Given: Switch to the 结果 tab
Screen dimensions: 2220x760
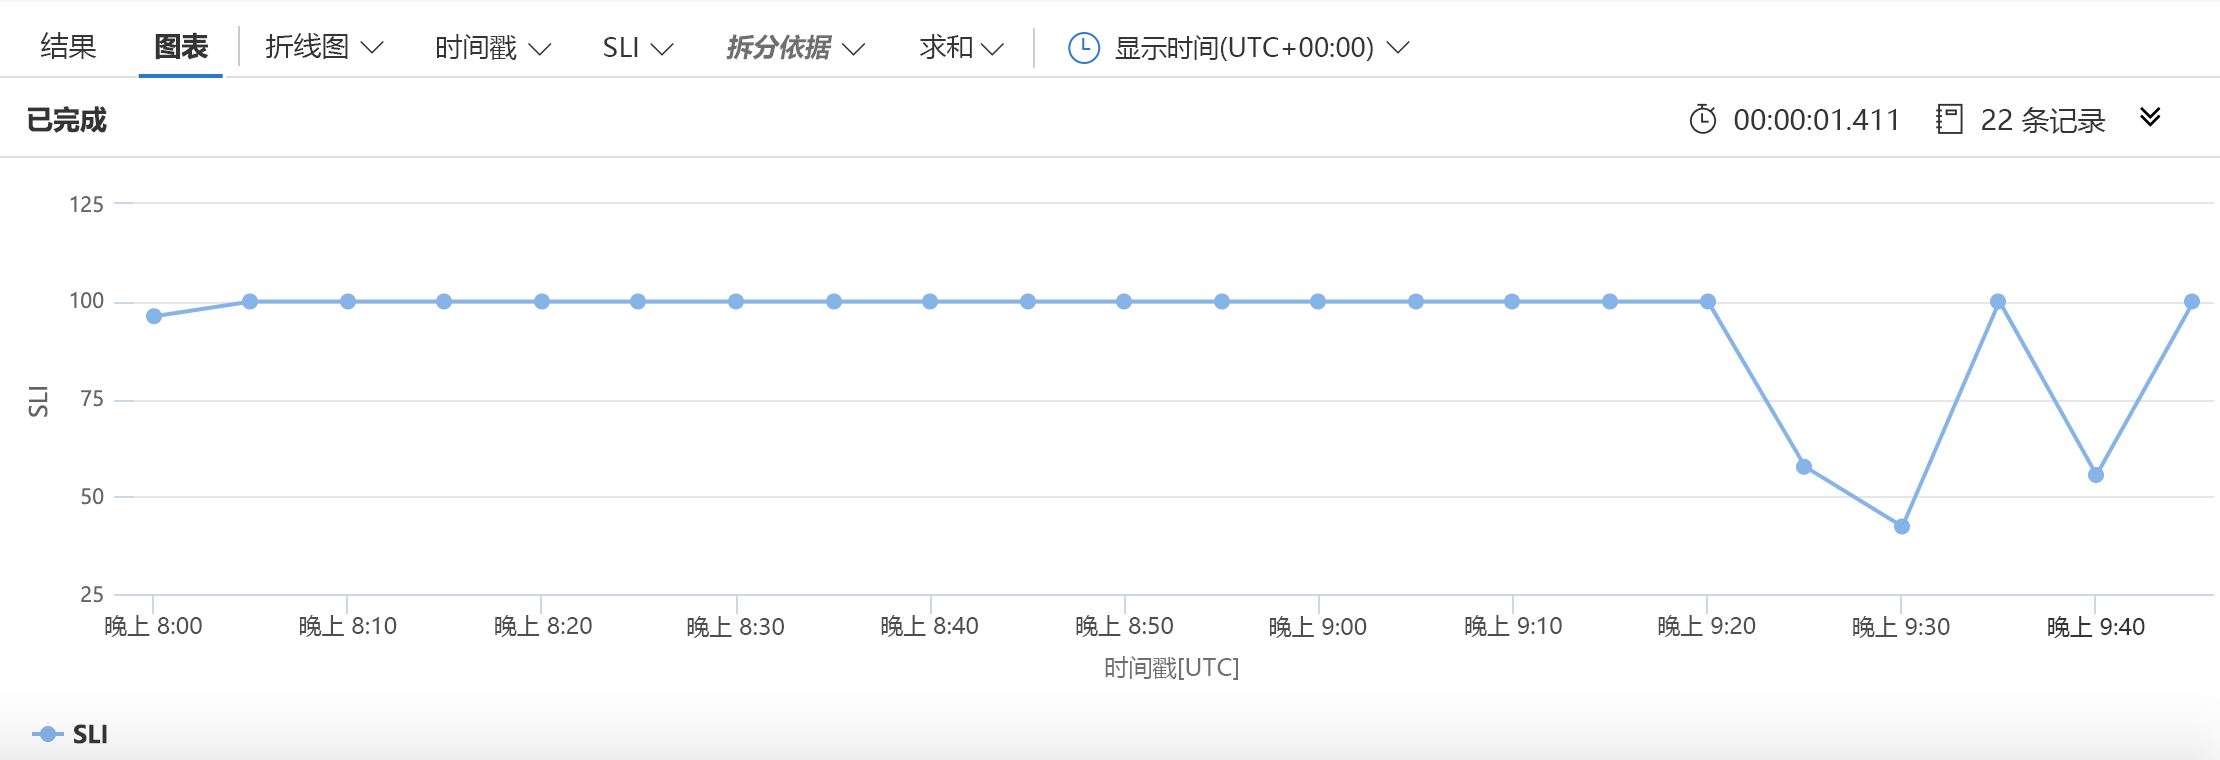Looking at the screenshot, I should point(68,47).
